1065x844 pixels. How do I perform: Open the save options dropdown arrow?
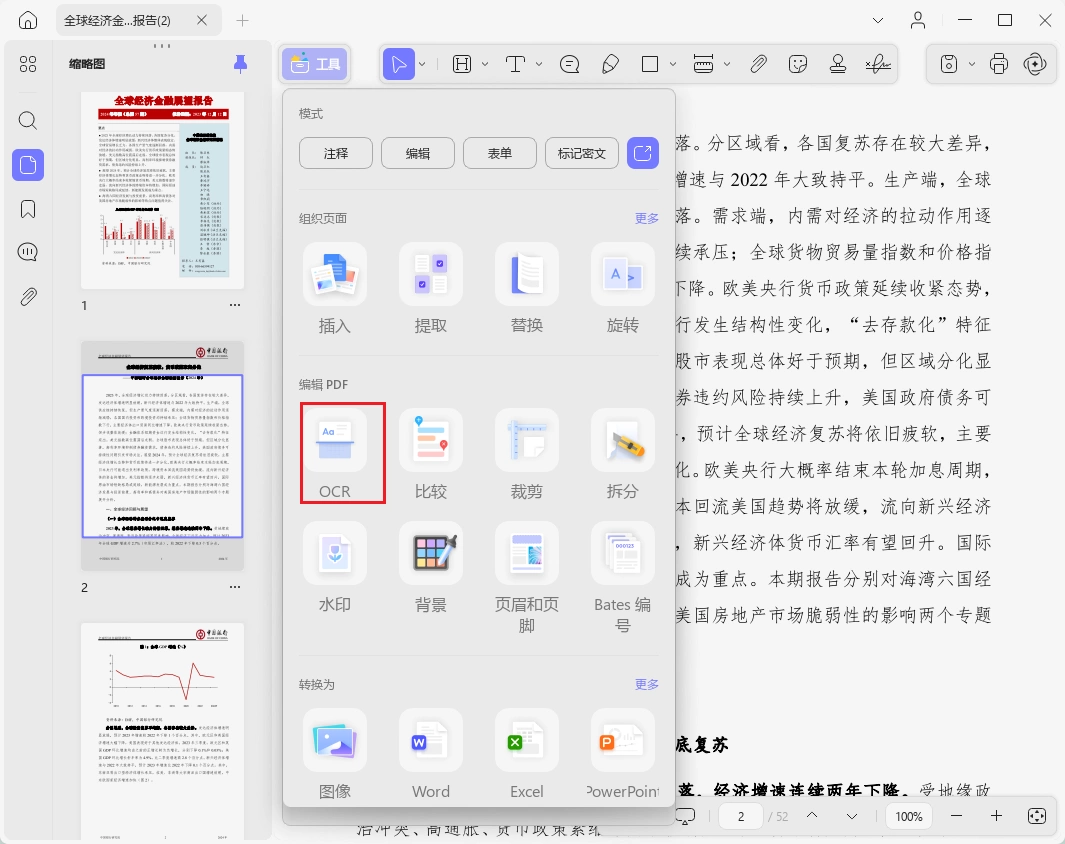pos(971,65)
